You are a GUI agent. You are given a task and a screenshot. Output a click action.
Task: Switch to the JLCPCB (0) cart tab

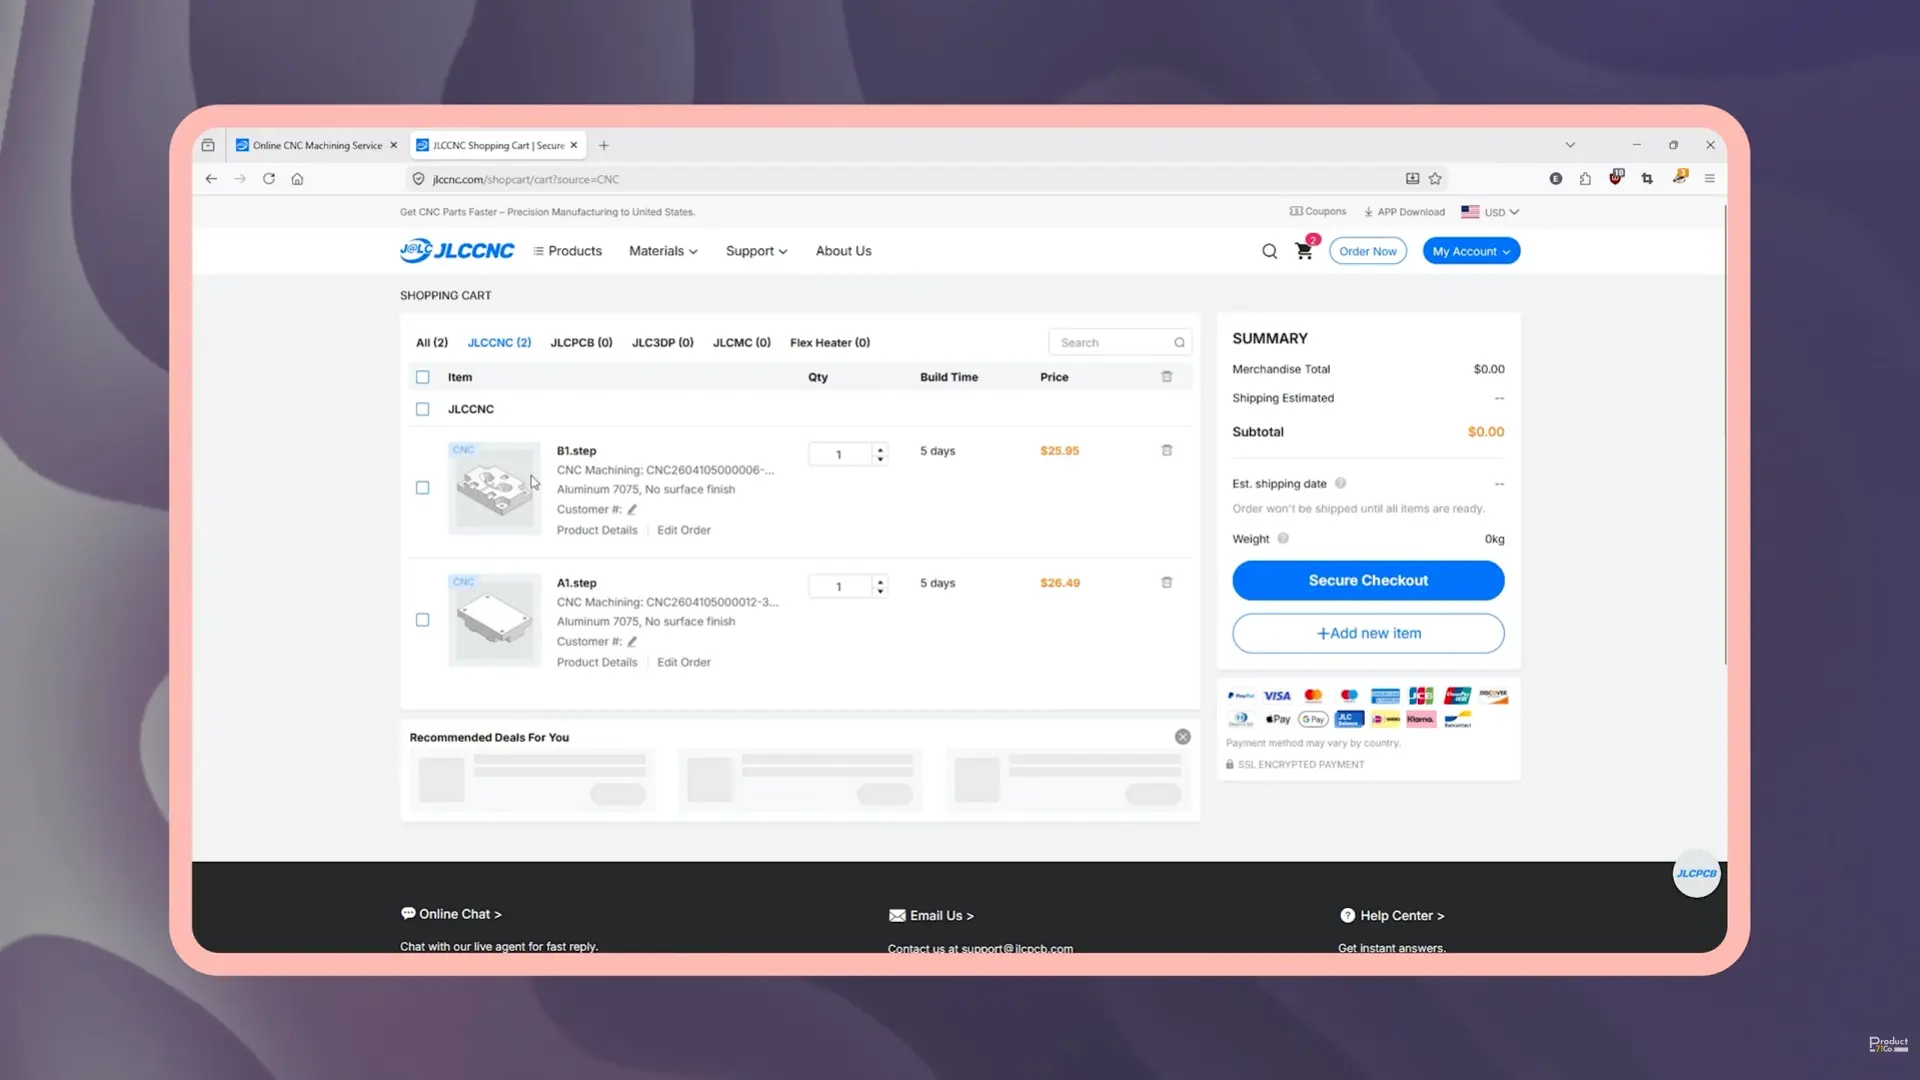click(581, 343)
